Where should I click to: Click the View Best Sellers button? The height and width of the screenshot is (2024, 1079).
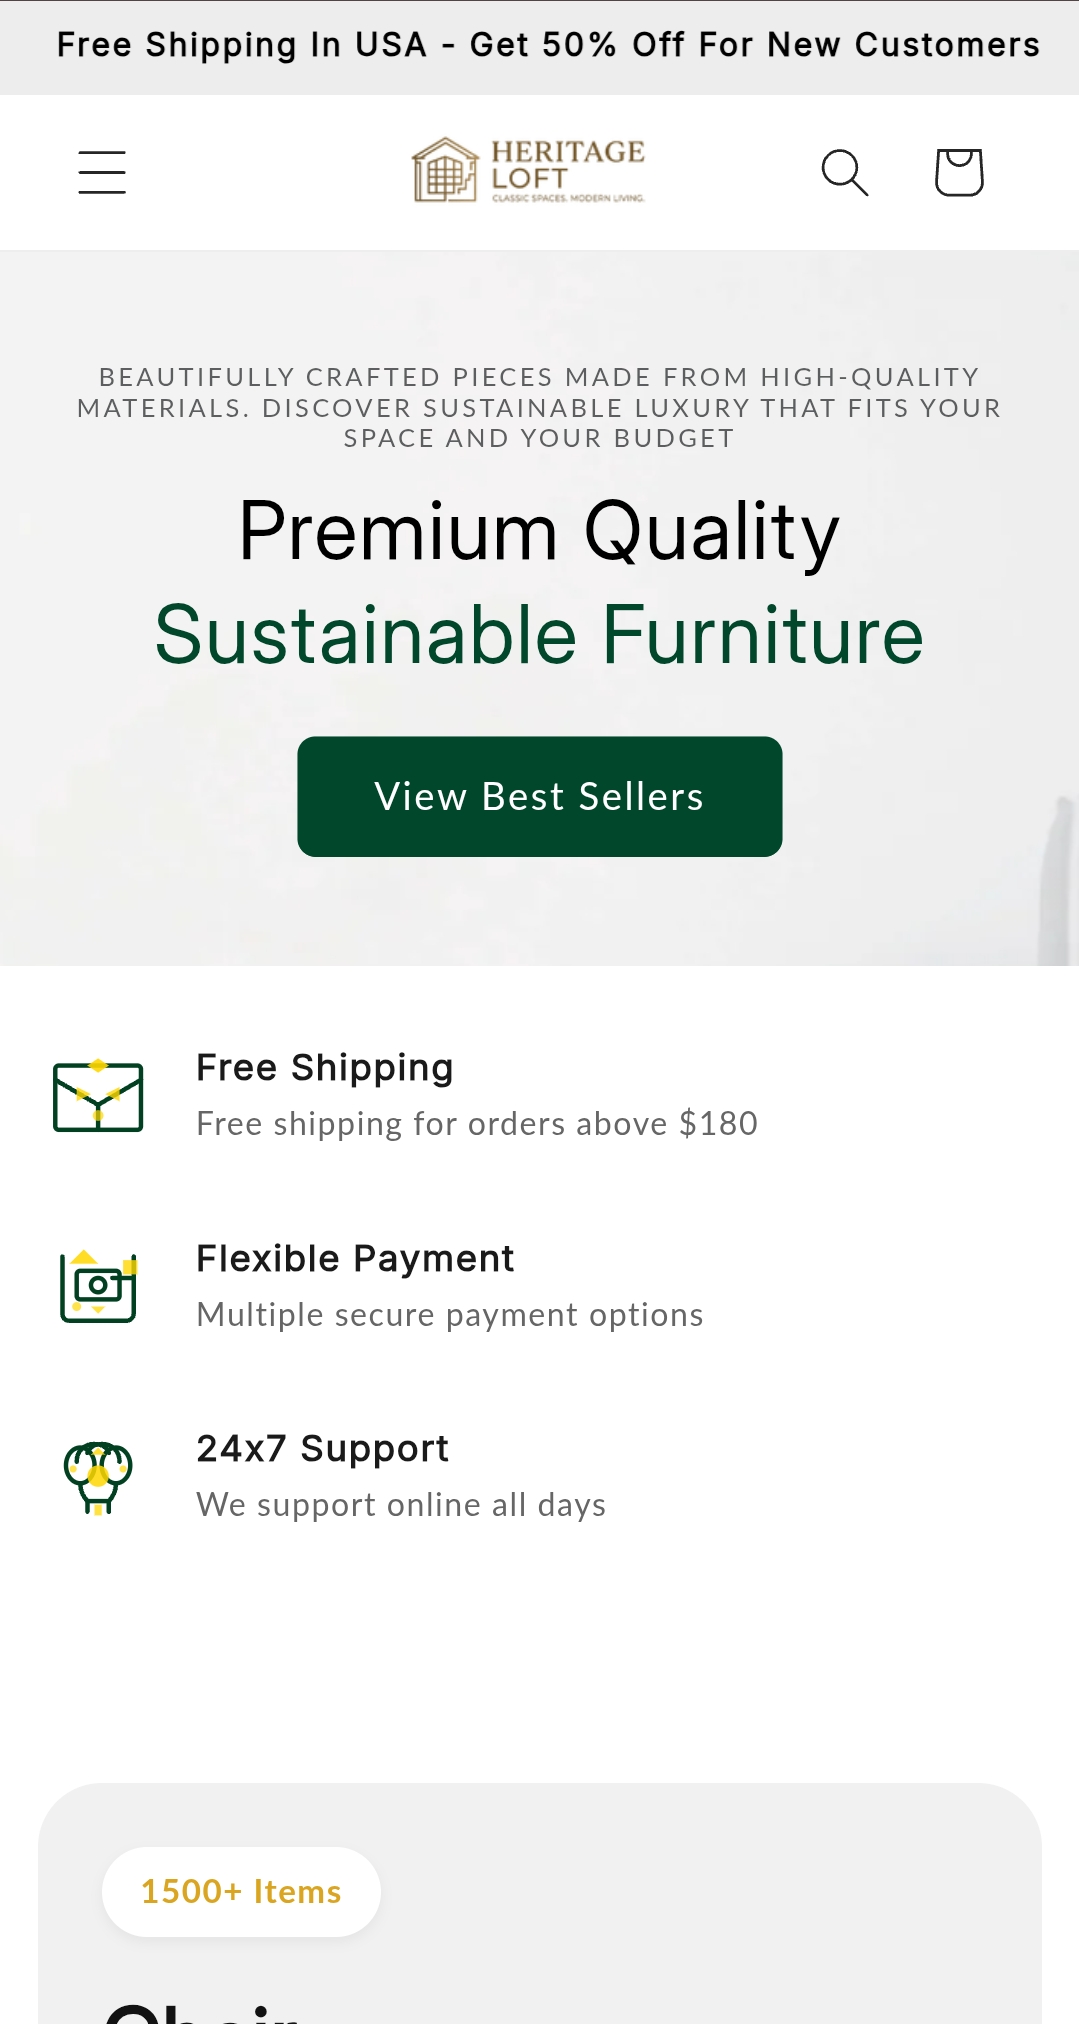540,797
